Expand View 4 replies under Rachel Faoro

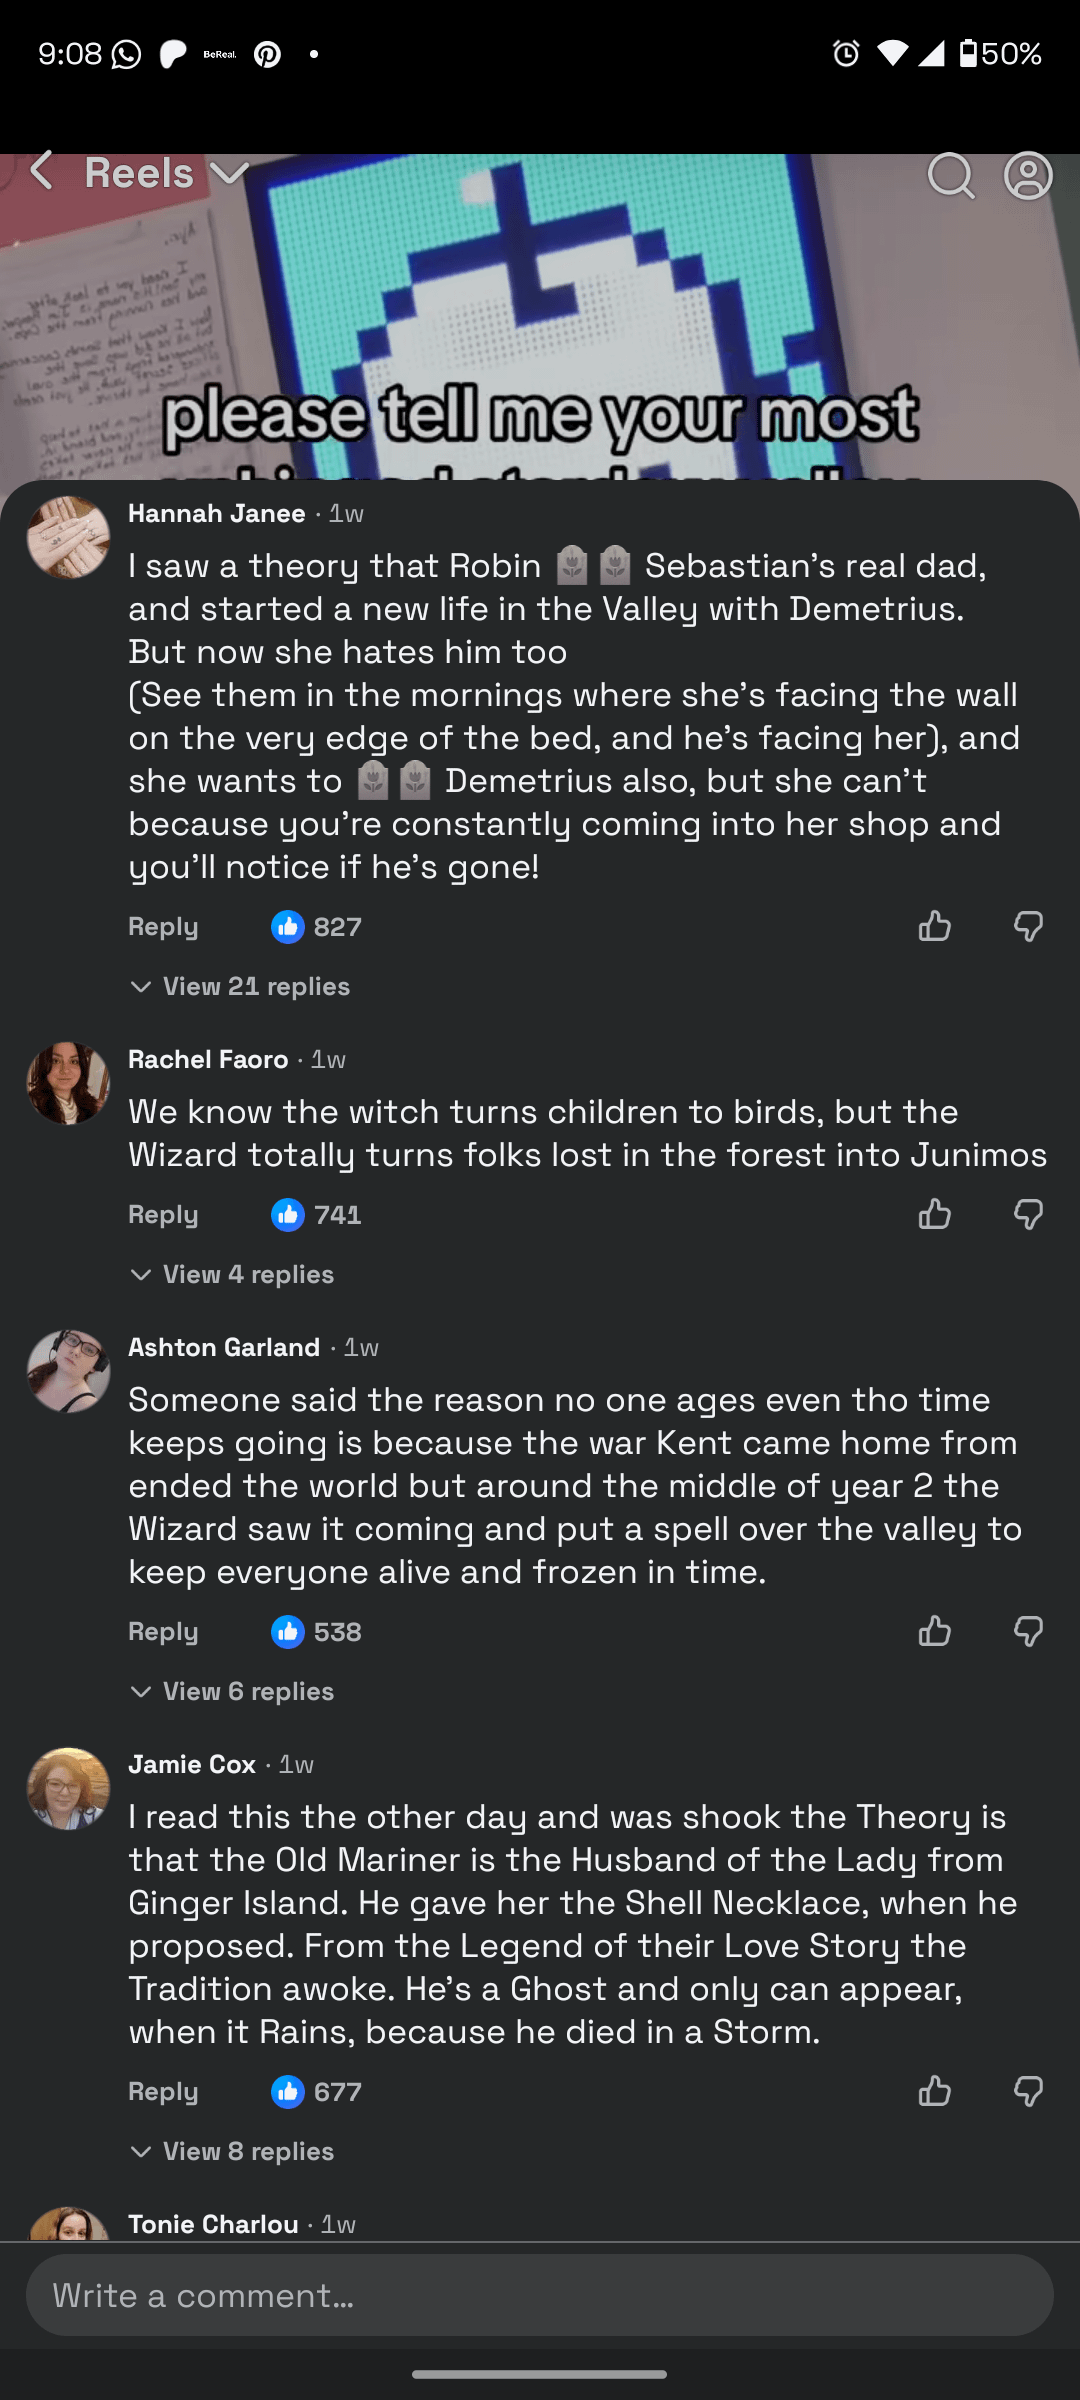point(233,1275)
